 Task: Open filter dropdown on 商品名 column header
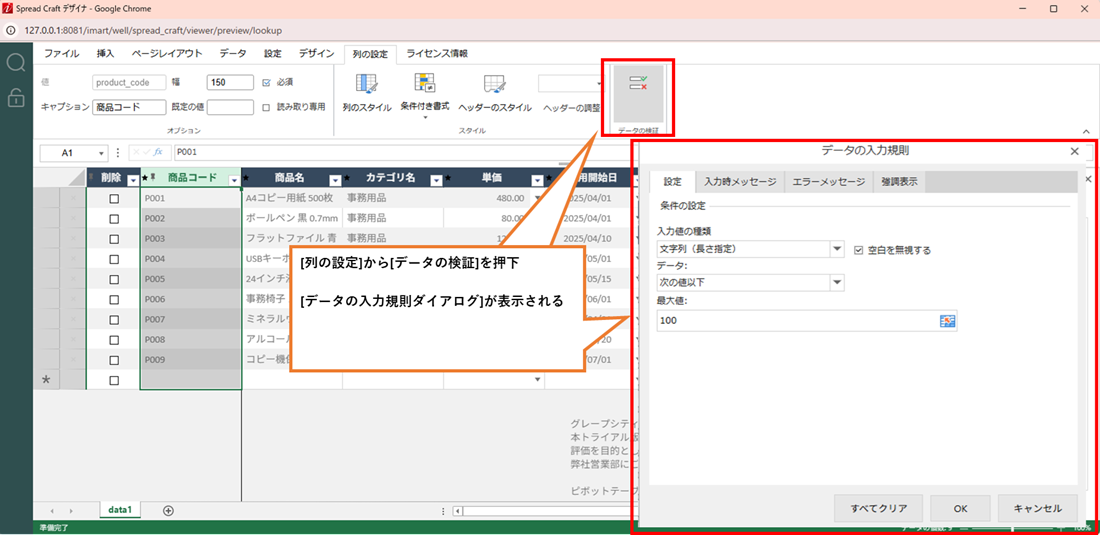coord(335,180)
